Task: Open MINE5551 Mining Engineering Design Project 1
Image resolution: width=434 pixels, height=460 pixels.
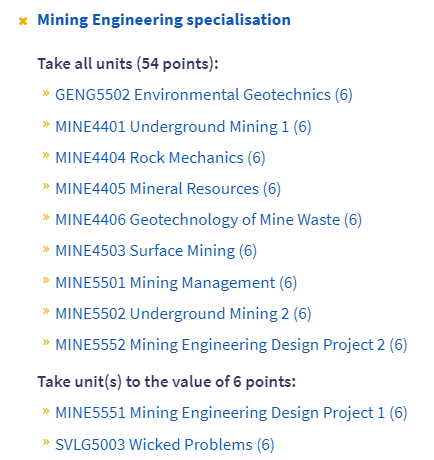Action: pos(231,413)
